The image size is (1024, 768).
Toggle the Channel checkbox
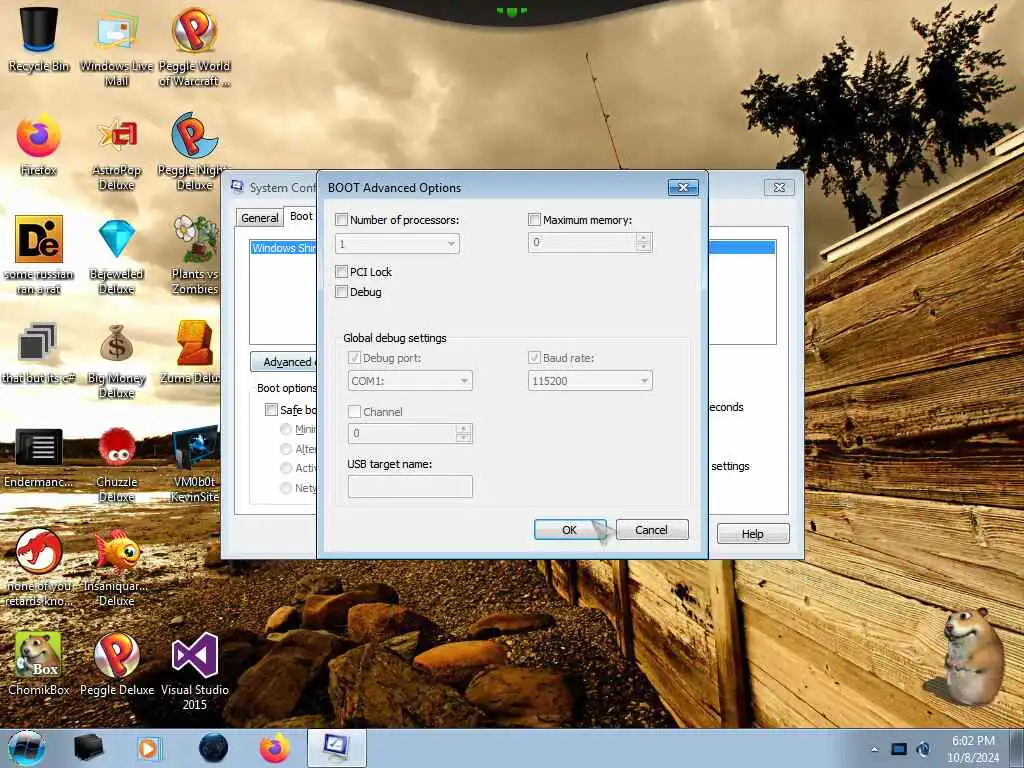click(x=355, y=412)
